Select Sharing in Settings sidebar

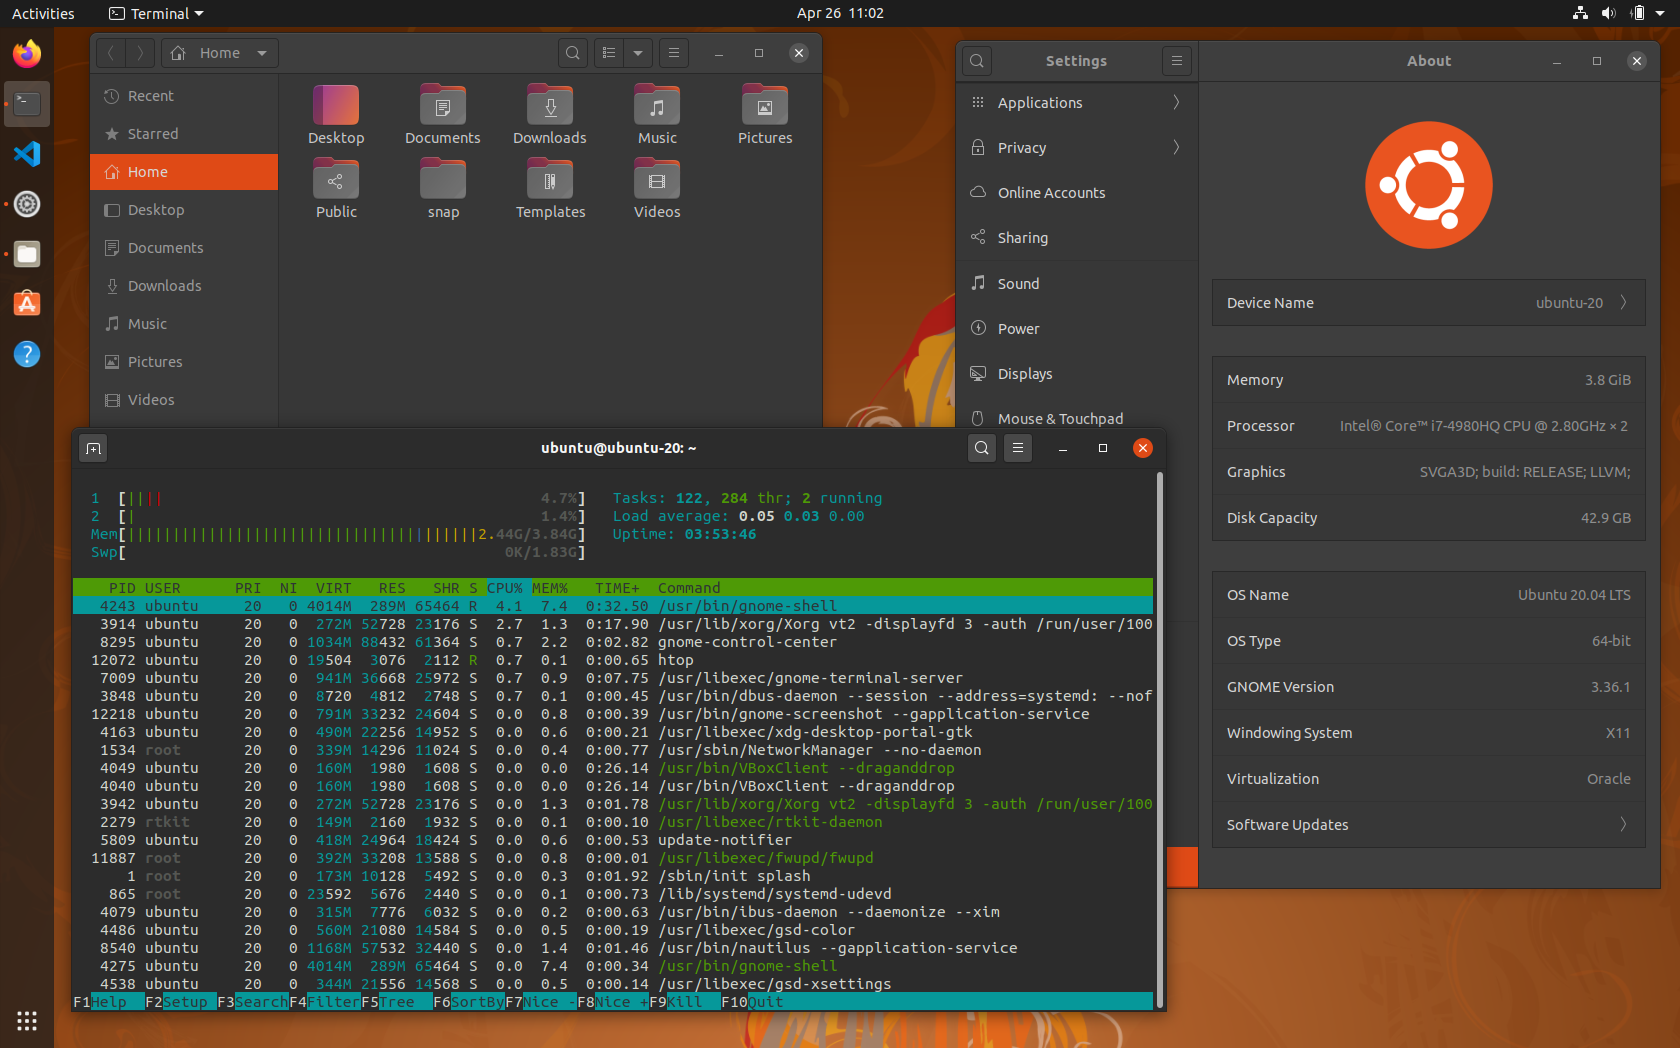(x=1077, y=238)
